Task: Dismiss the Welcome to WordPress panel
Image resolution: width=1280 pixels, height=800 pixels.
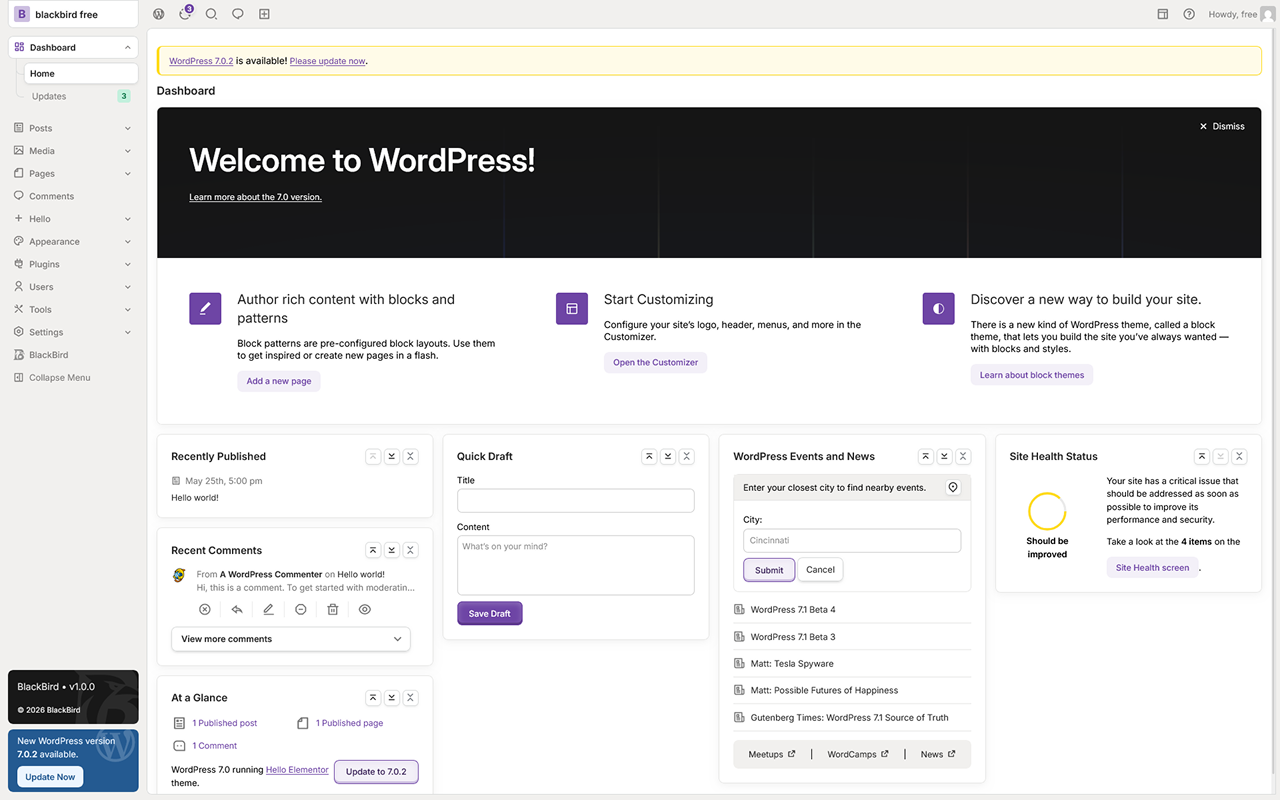Action: click(1222, 126)
